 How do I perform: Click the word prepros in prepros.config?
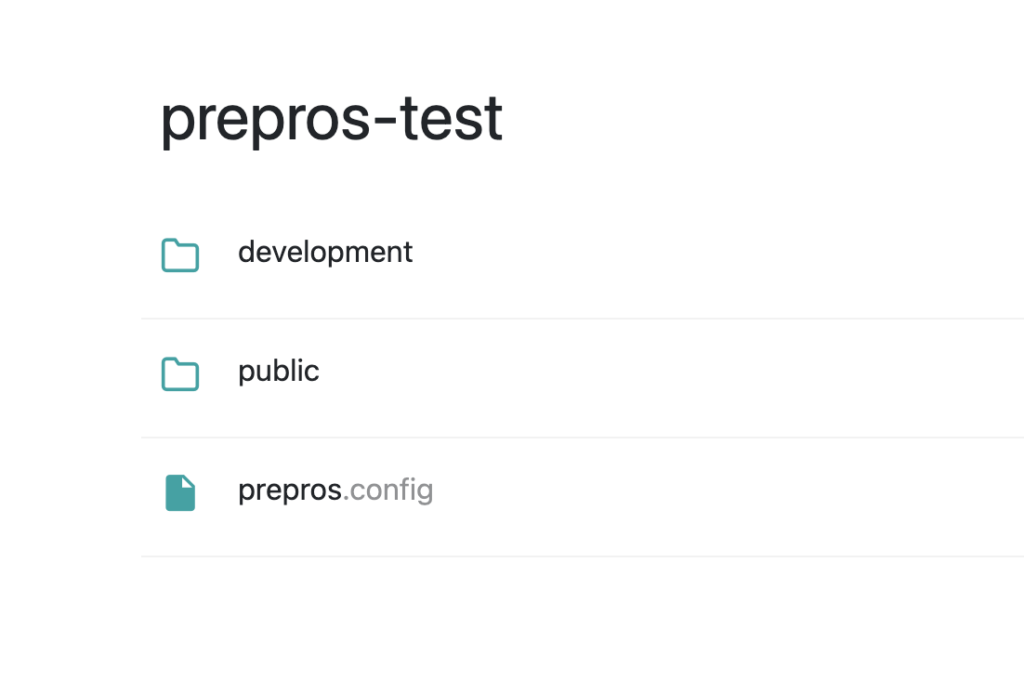tap(290, 491)
